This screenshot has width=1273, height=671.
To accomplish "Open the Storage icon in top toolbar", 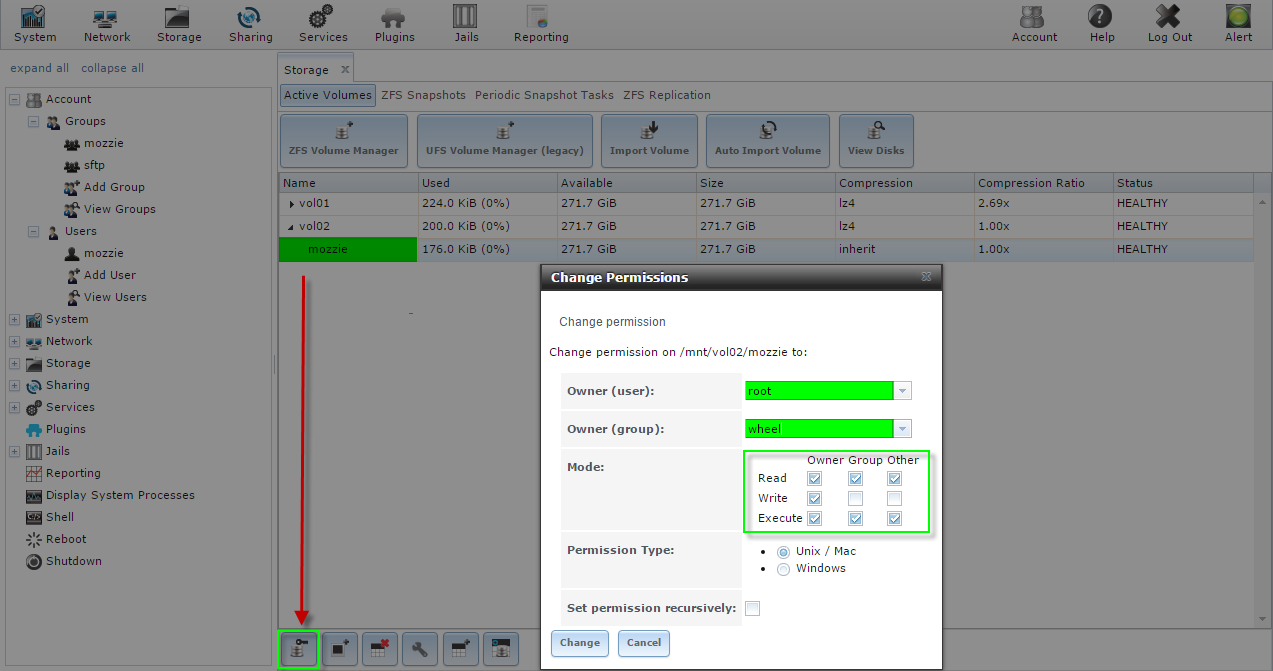I will [179, 23].
